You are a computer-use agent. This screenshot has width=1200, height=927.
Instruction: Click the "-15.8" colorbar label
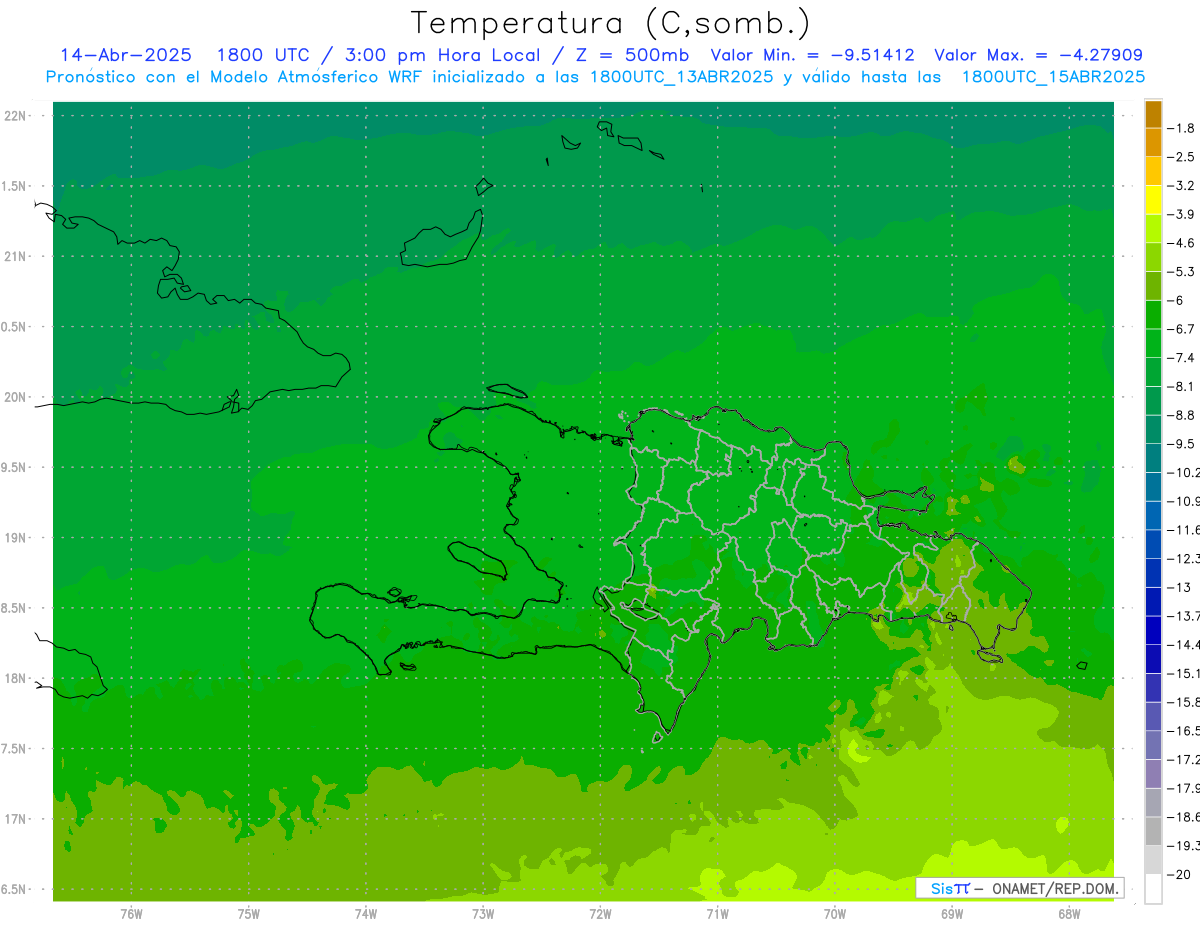[x=1185, y=703]
